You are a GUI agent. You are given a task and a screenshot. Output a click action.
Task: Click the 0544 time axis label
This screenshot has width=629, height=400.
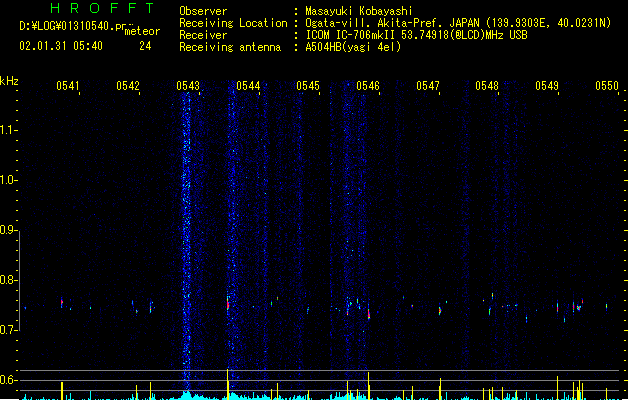coord(248,86)
